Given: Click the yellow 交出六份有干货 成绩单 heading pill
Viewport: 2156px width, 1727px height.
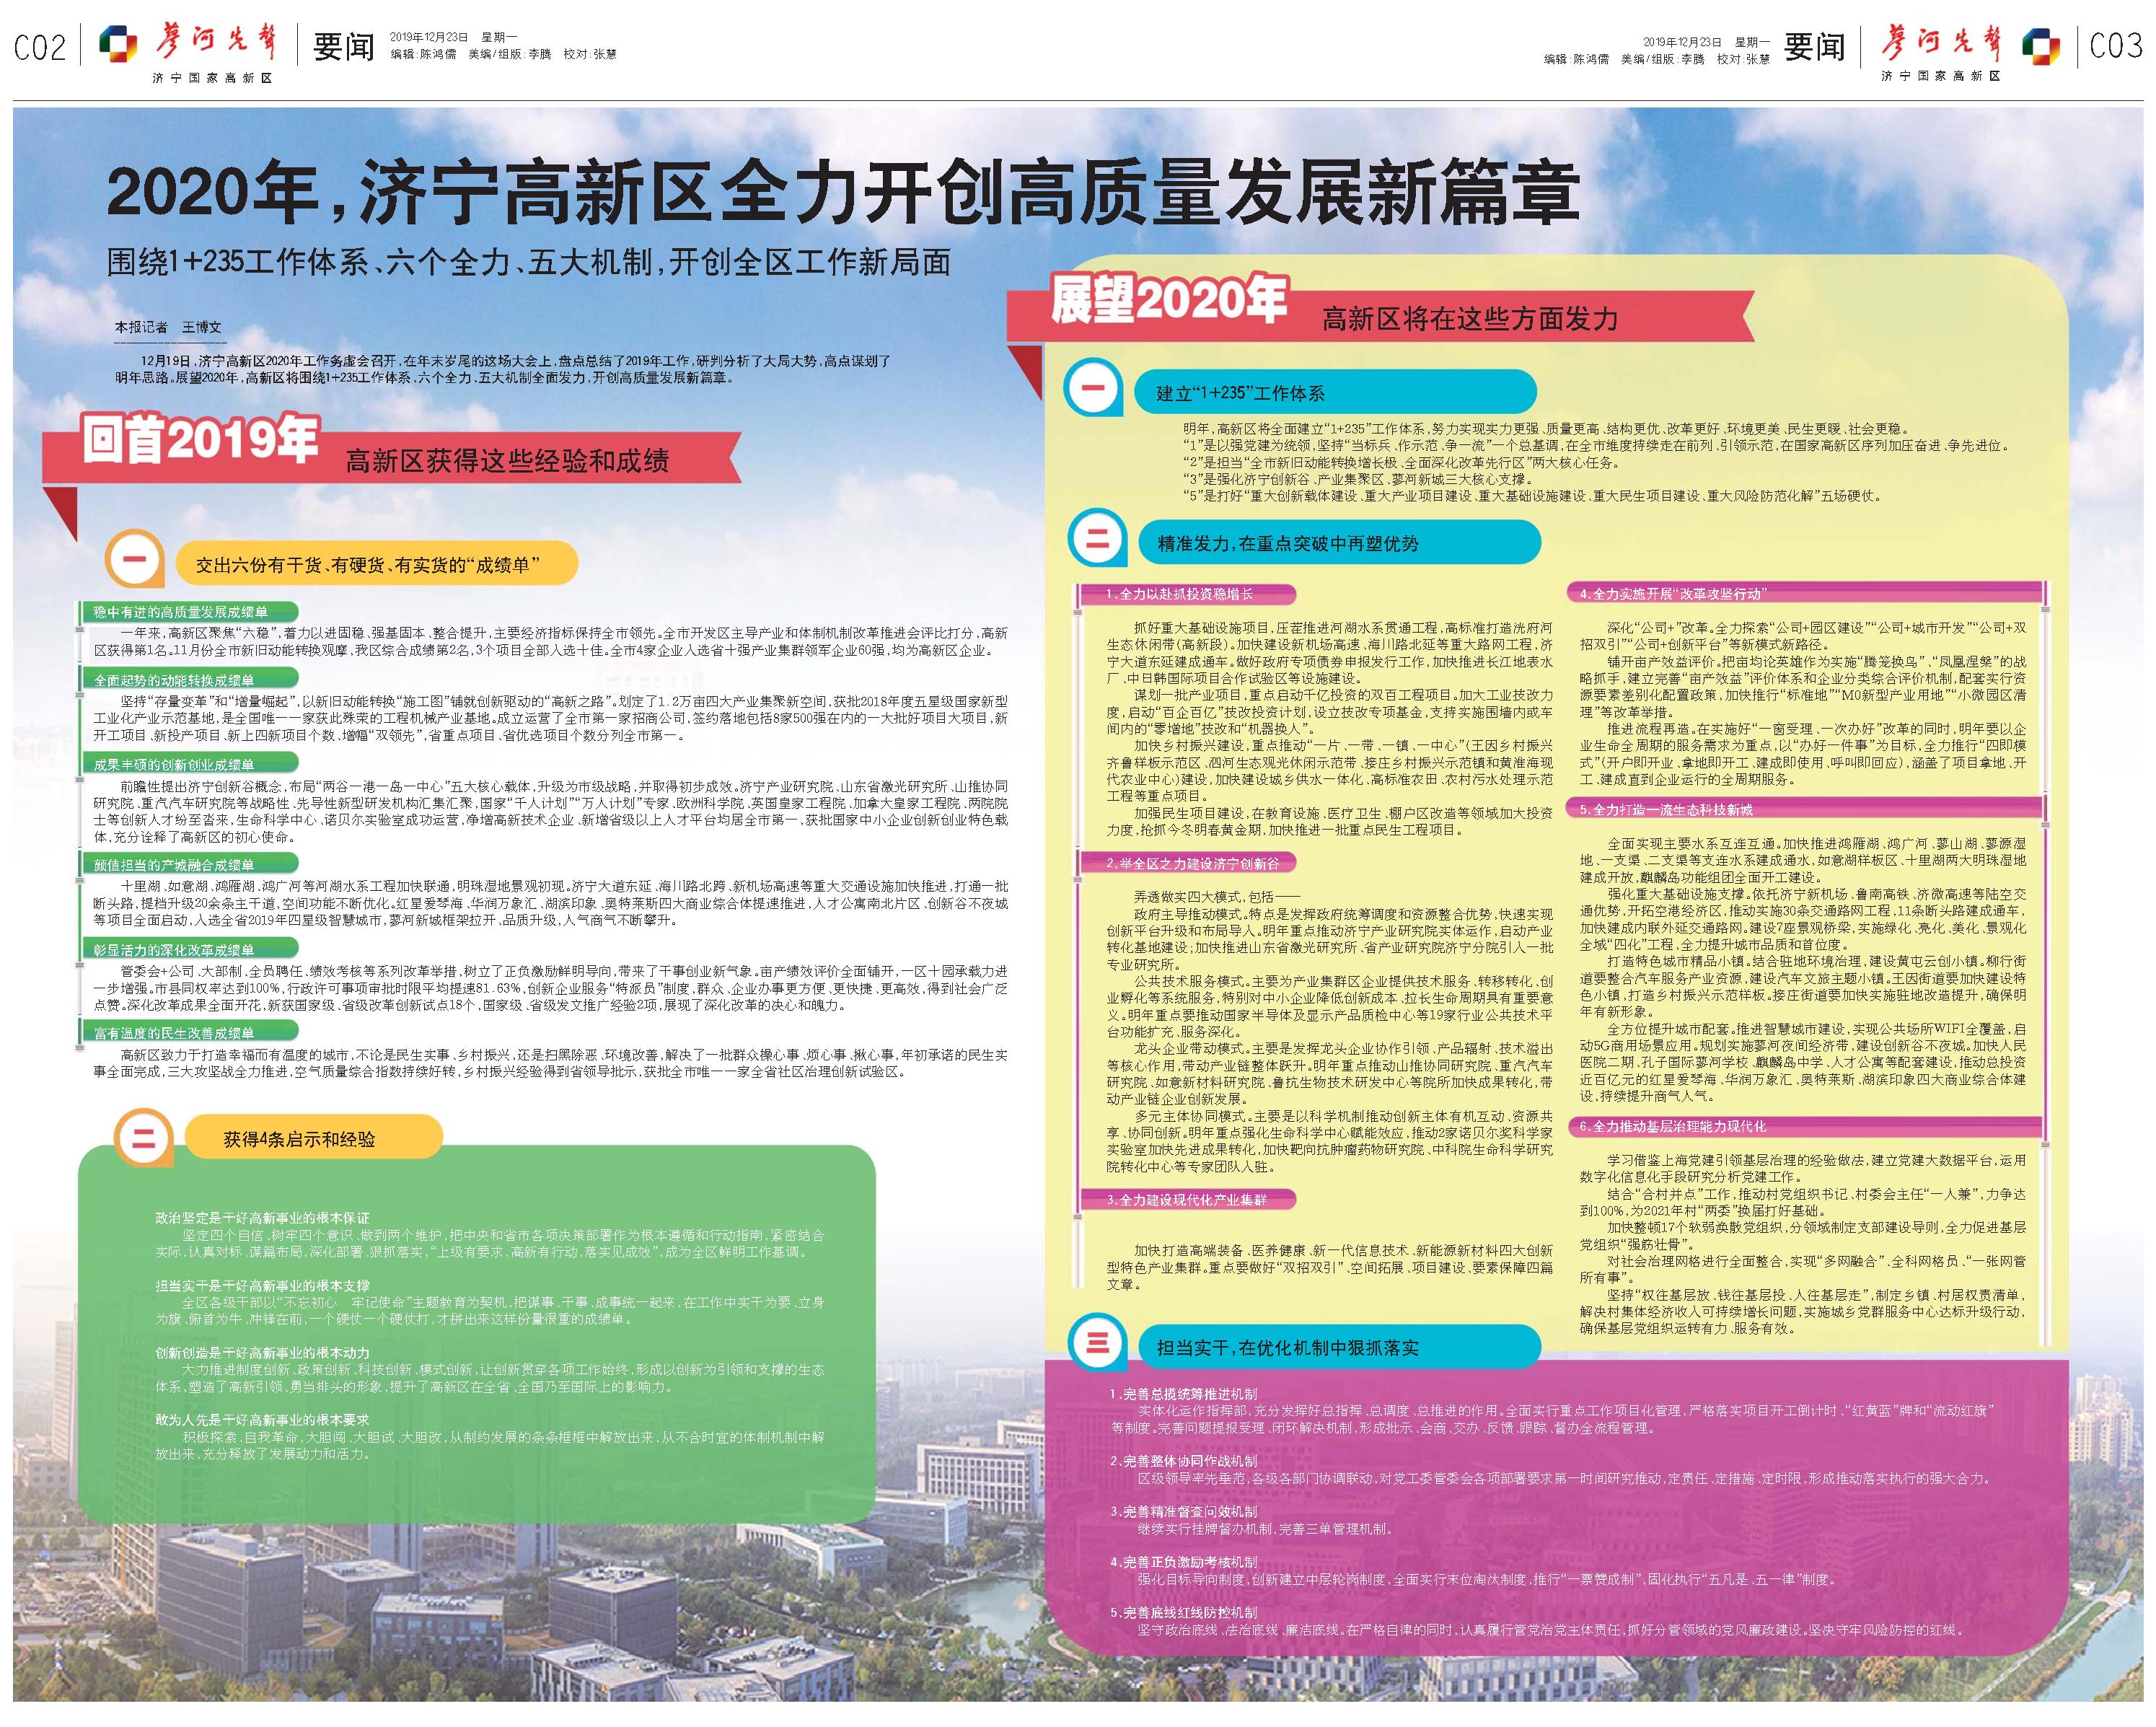Looking at the screenshot, I should pos(376,564).
